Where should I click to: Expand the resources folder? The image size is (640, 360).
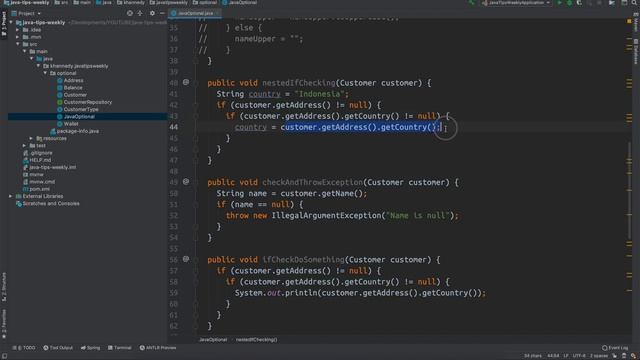point(31,138)
